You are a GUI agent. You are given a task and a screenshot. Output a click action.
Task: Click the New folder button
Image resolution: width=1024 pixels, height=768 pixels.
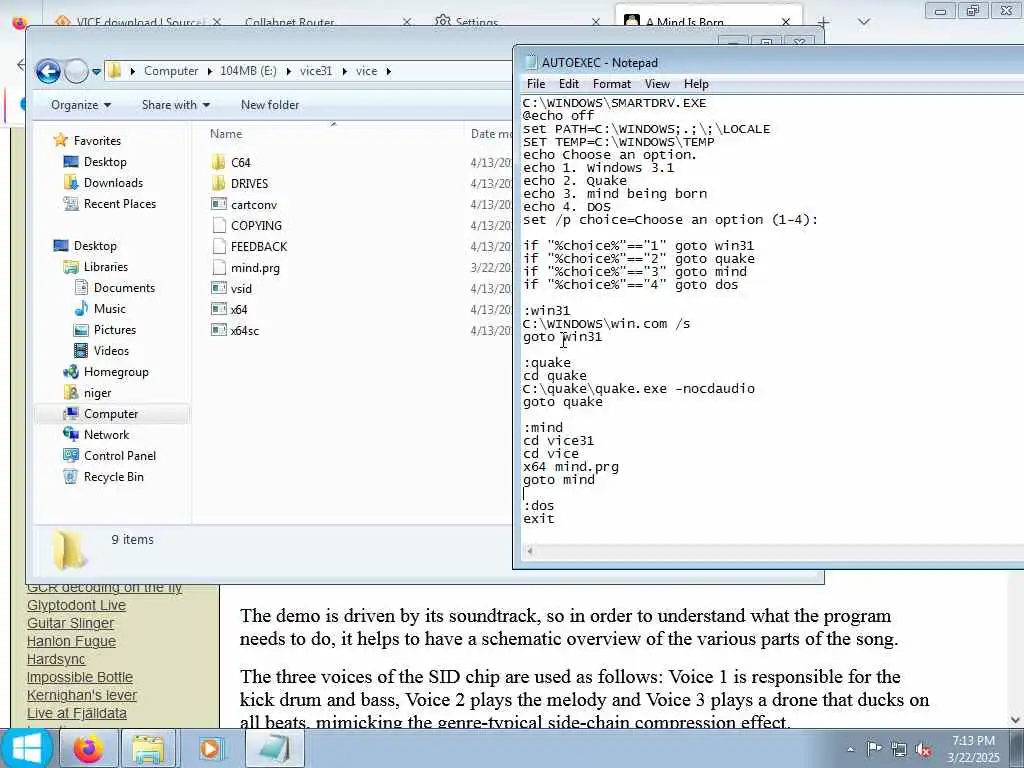click(x=270, y=105)
